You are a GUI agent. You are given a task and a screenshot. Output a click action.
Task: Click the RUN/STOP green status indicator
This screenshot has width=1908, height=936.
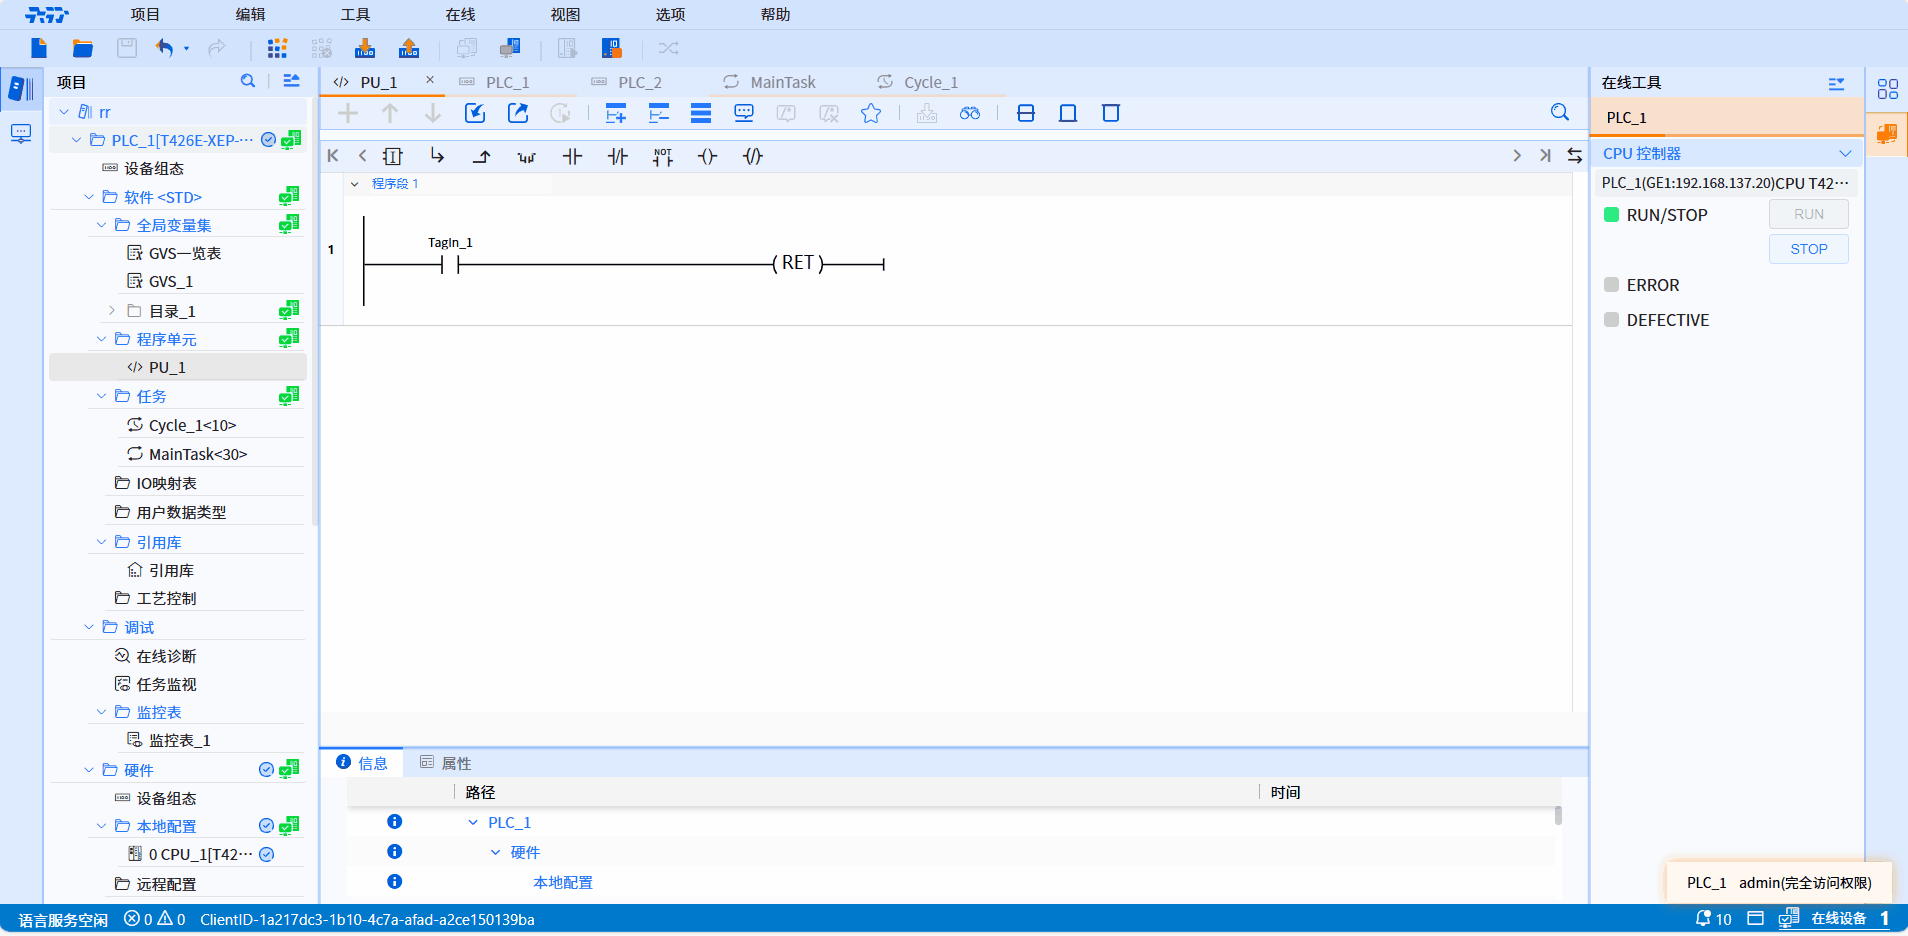(1611, 215)
